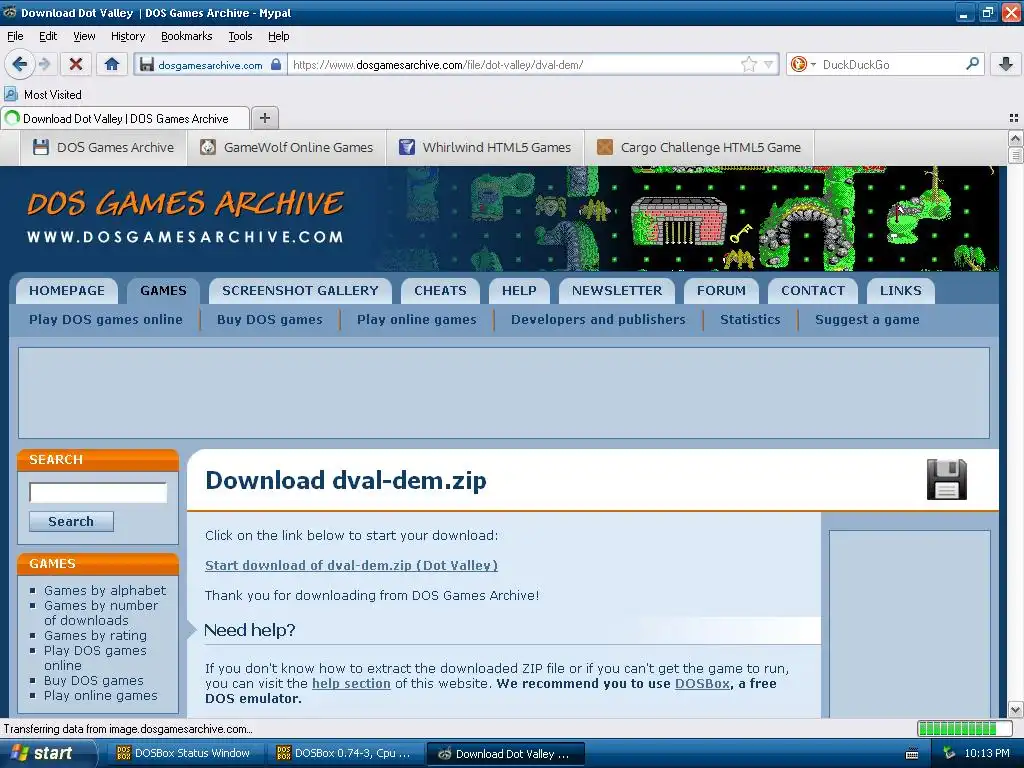The image size is (1024, 768).
Task: Click the search magnifier icon in search box
Action: pos(972,64)
